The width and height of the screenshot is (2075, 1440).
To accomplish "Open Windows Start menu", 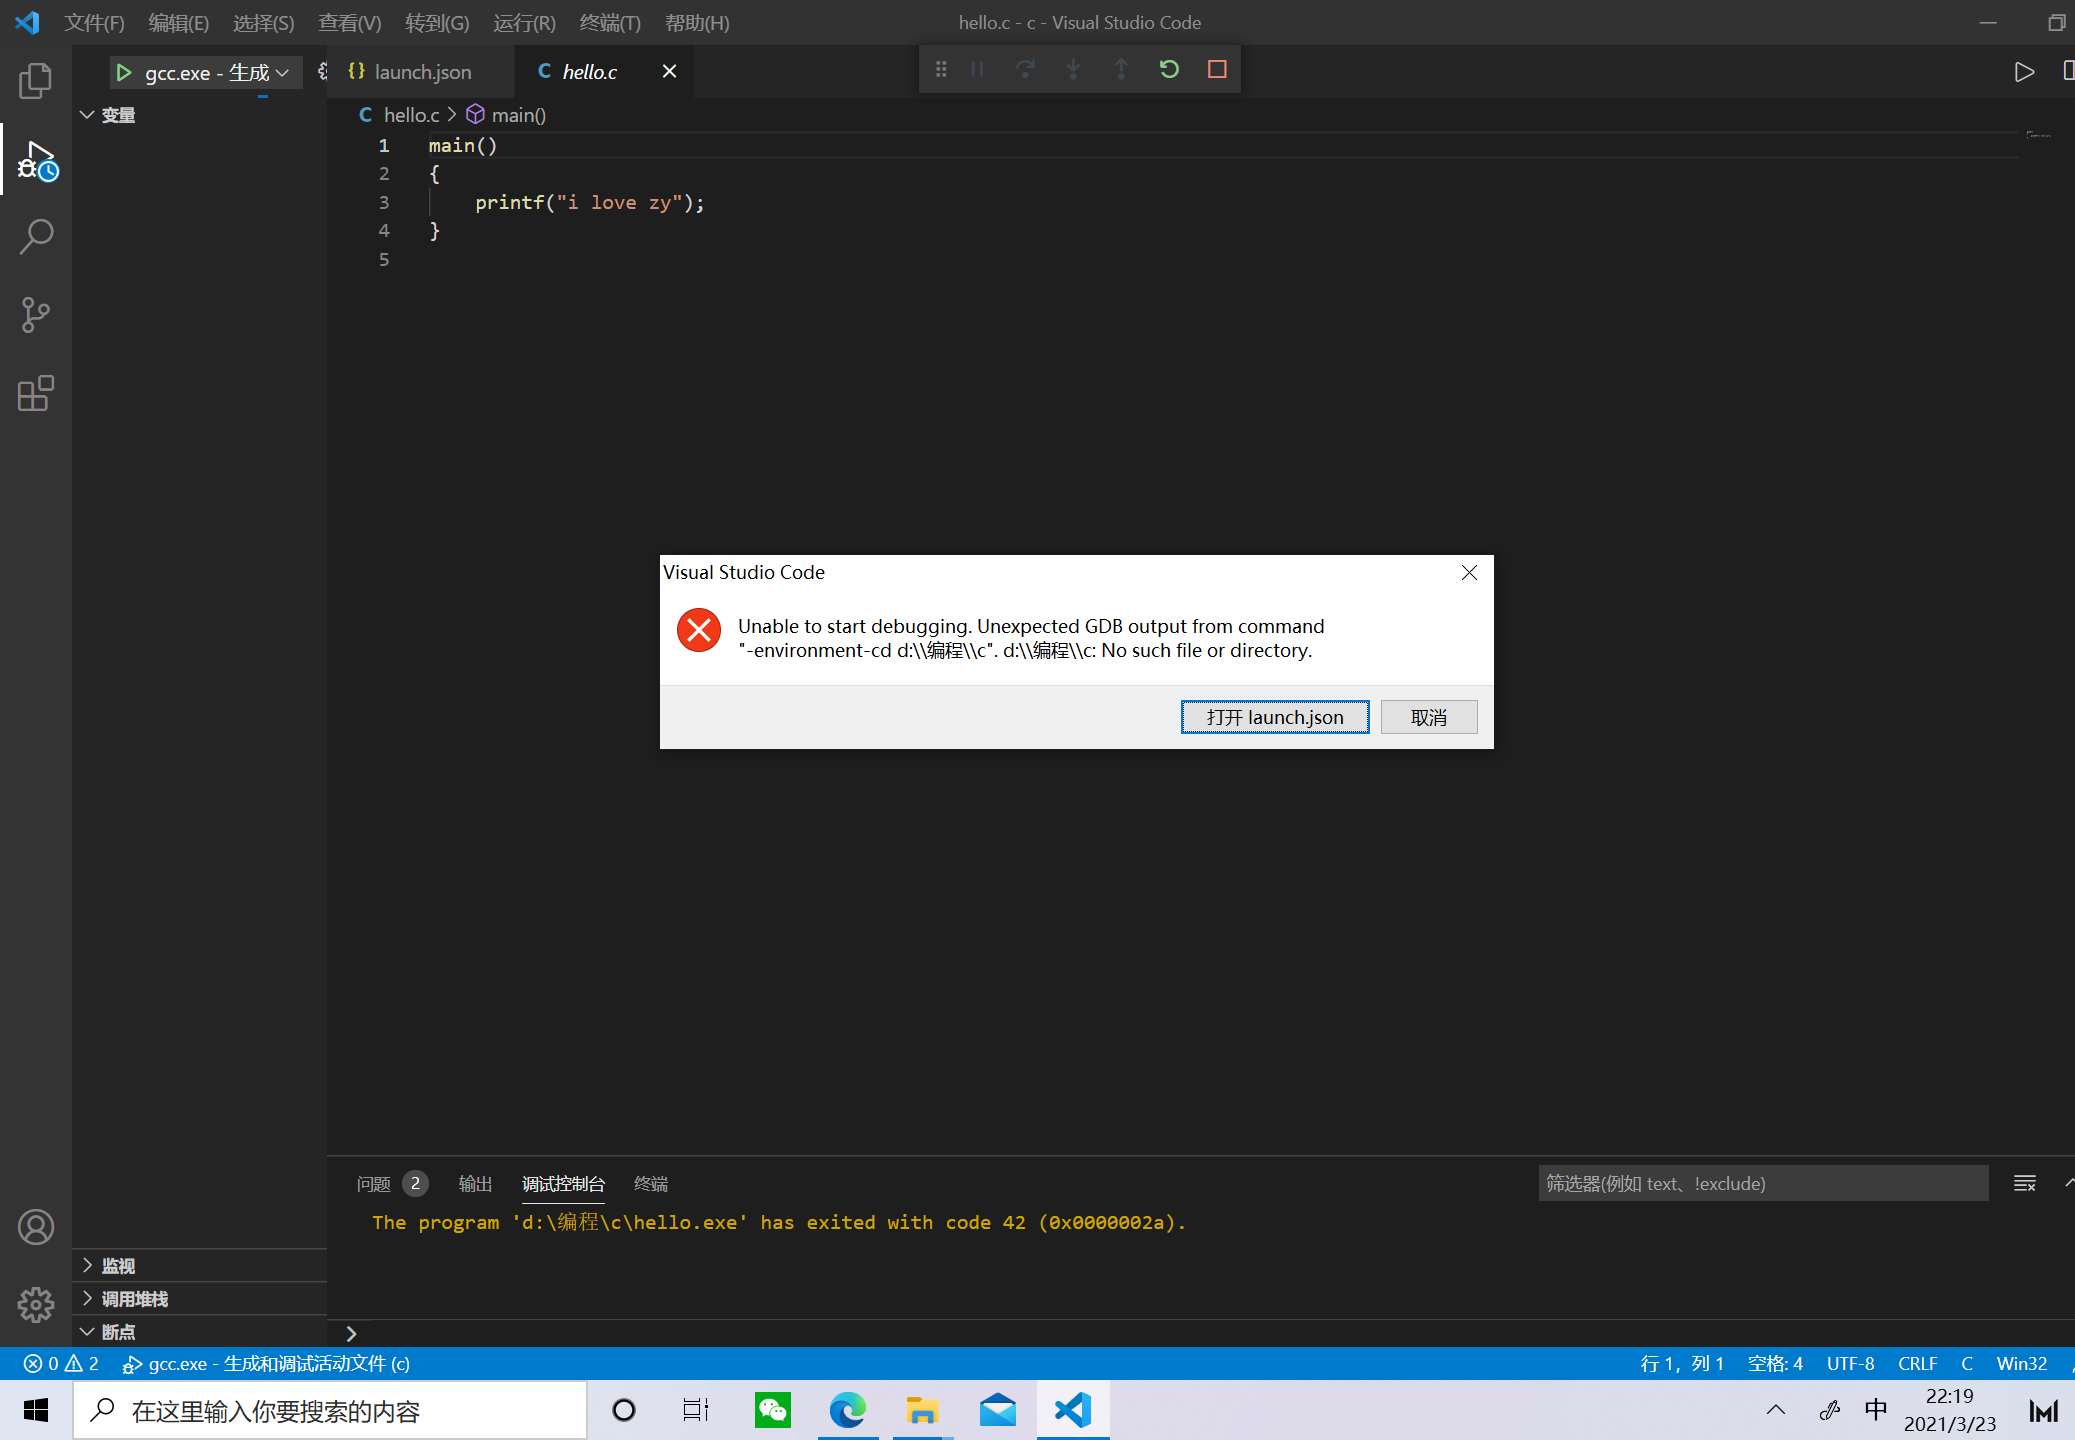I will click(36, 1411).
